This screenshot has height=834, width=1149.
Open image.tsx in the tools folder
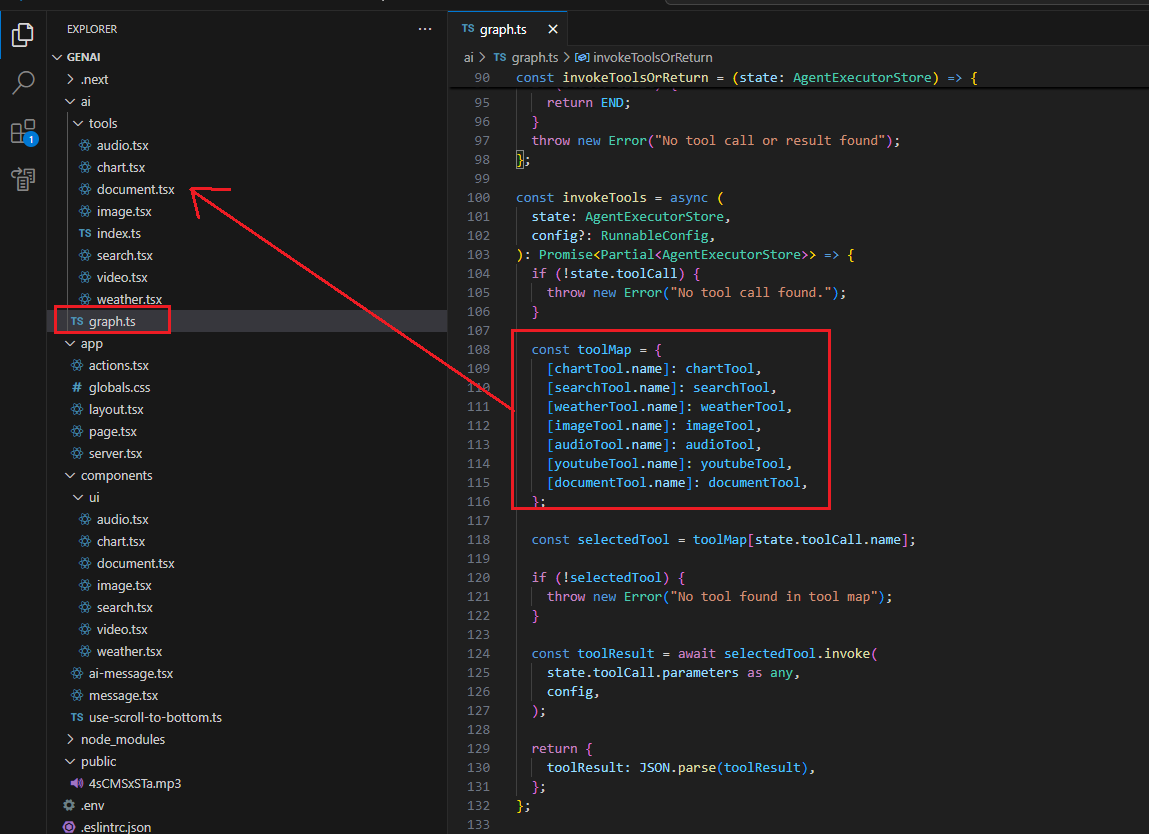124,211
